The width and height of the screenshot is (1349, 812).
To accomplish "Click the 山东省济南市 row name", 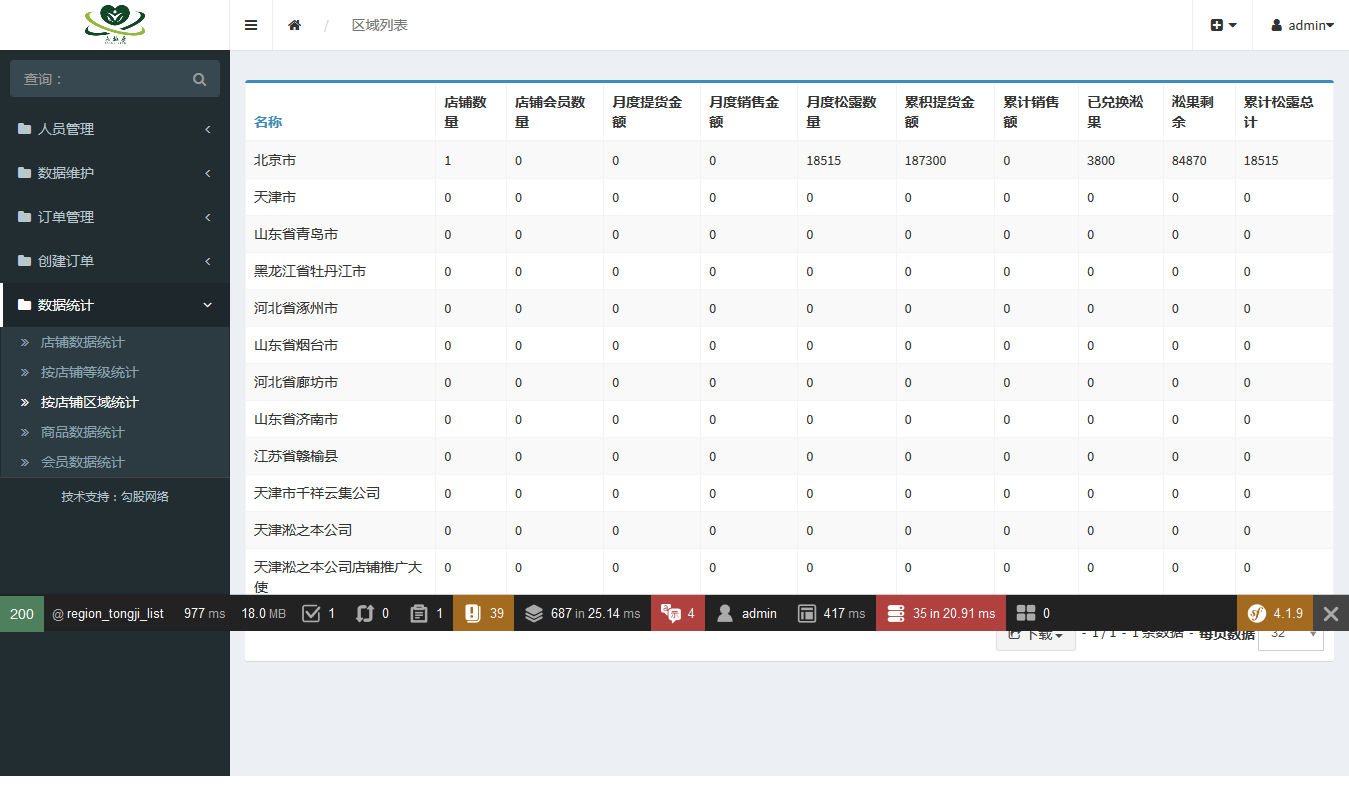I will click(x=296, y=419).
